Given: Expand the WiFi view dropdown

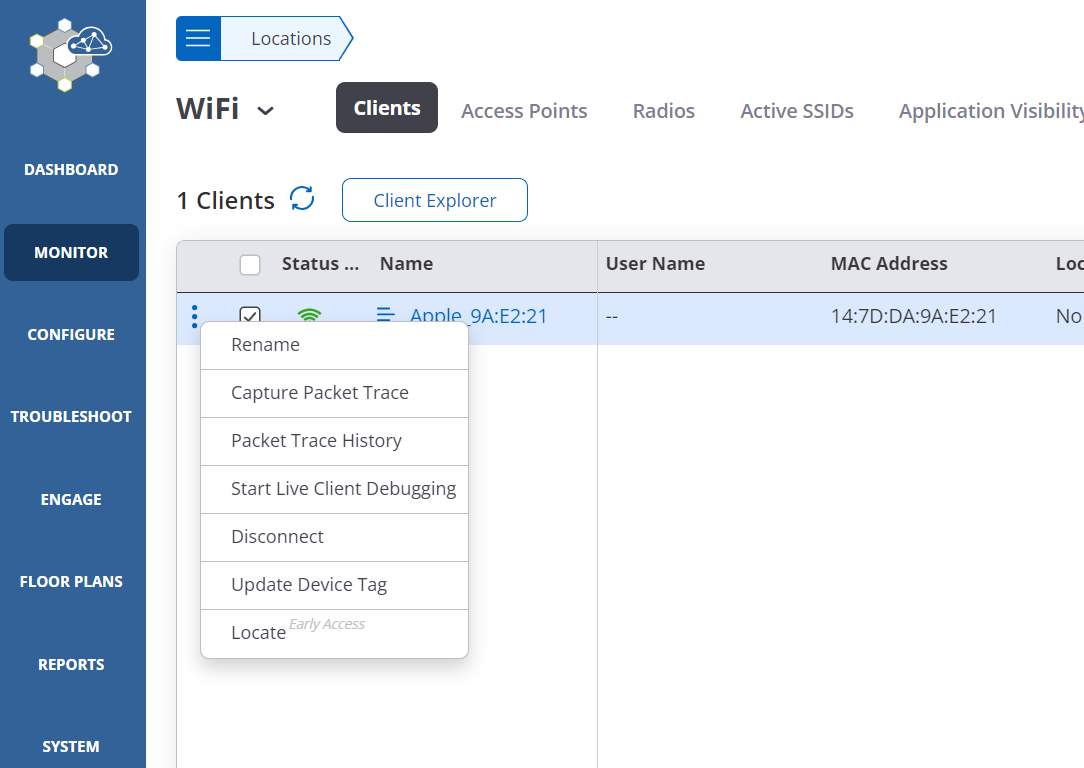Looking at the screenshot, I should tap(264, 110).
